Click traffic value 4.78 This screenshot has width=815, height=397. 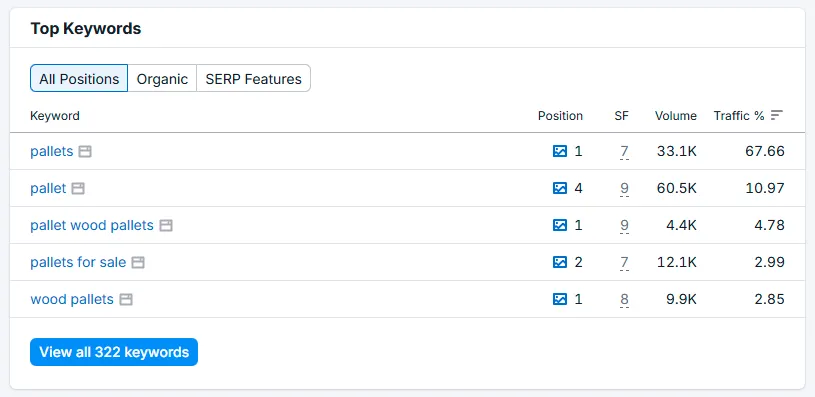769,225
